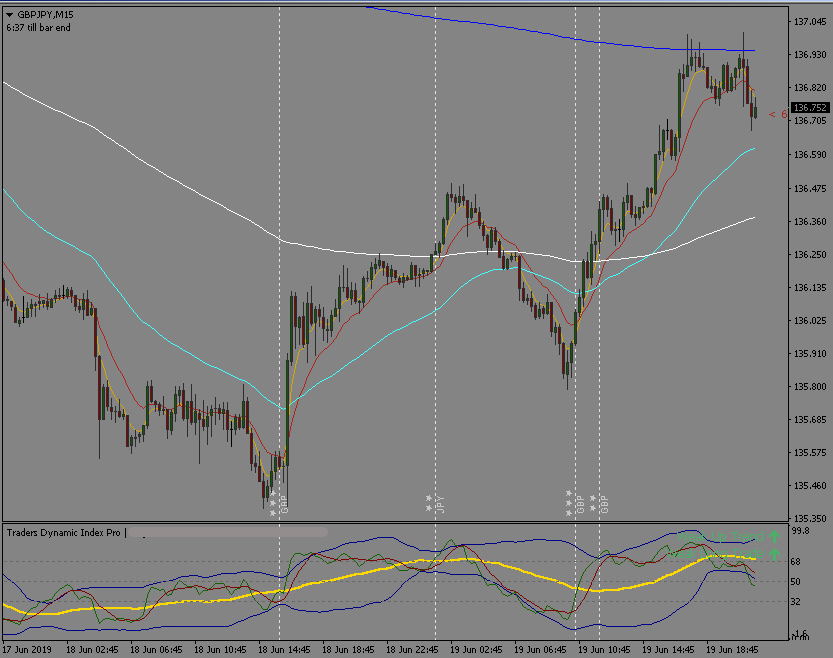
Task: Click the green arrow beside Weak Long Trade
Action: point(774,554)
